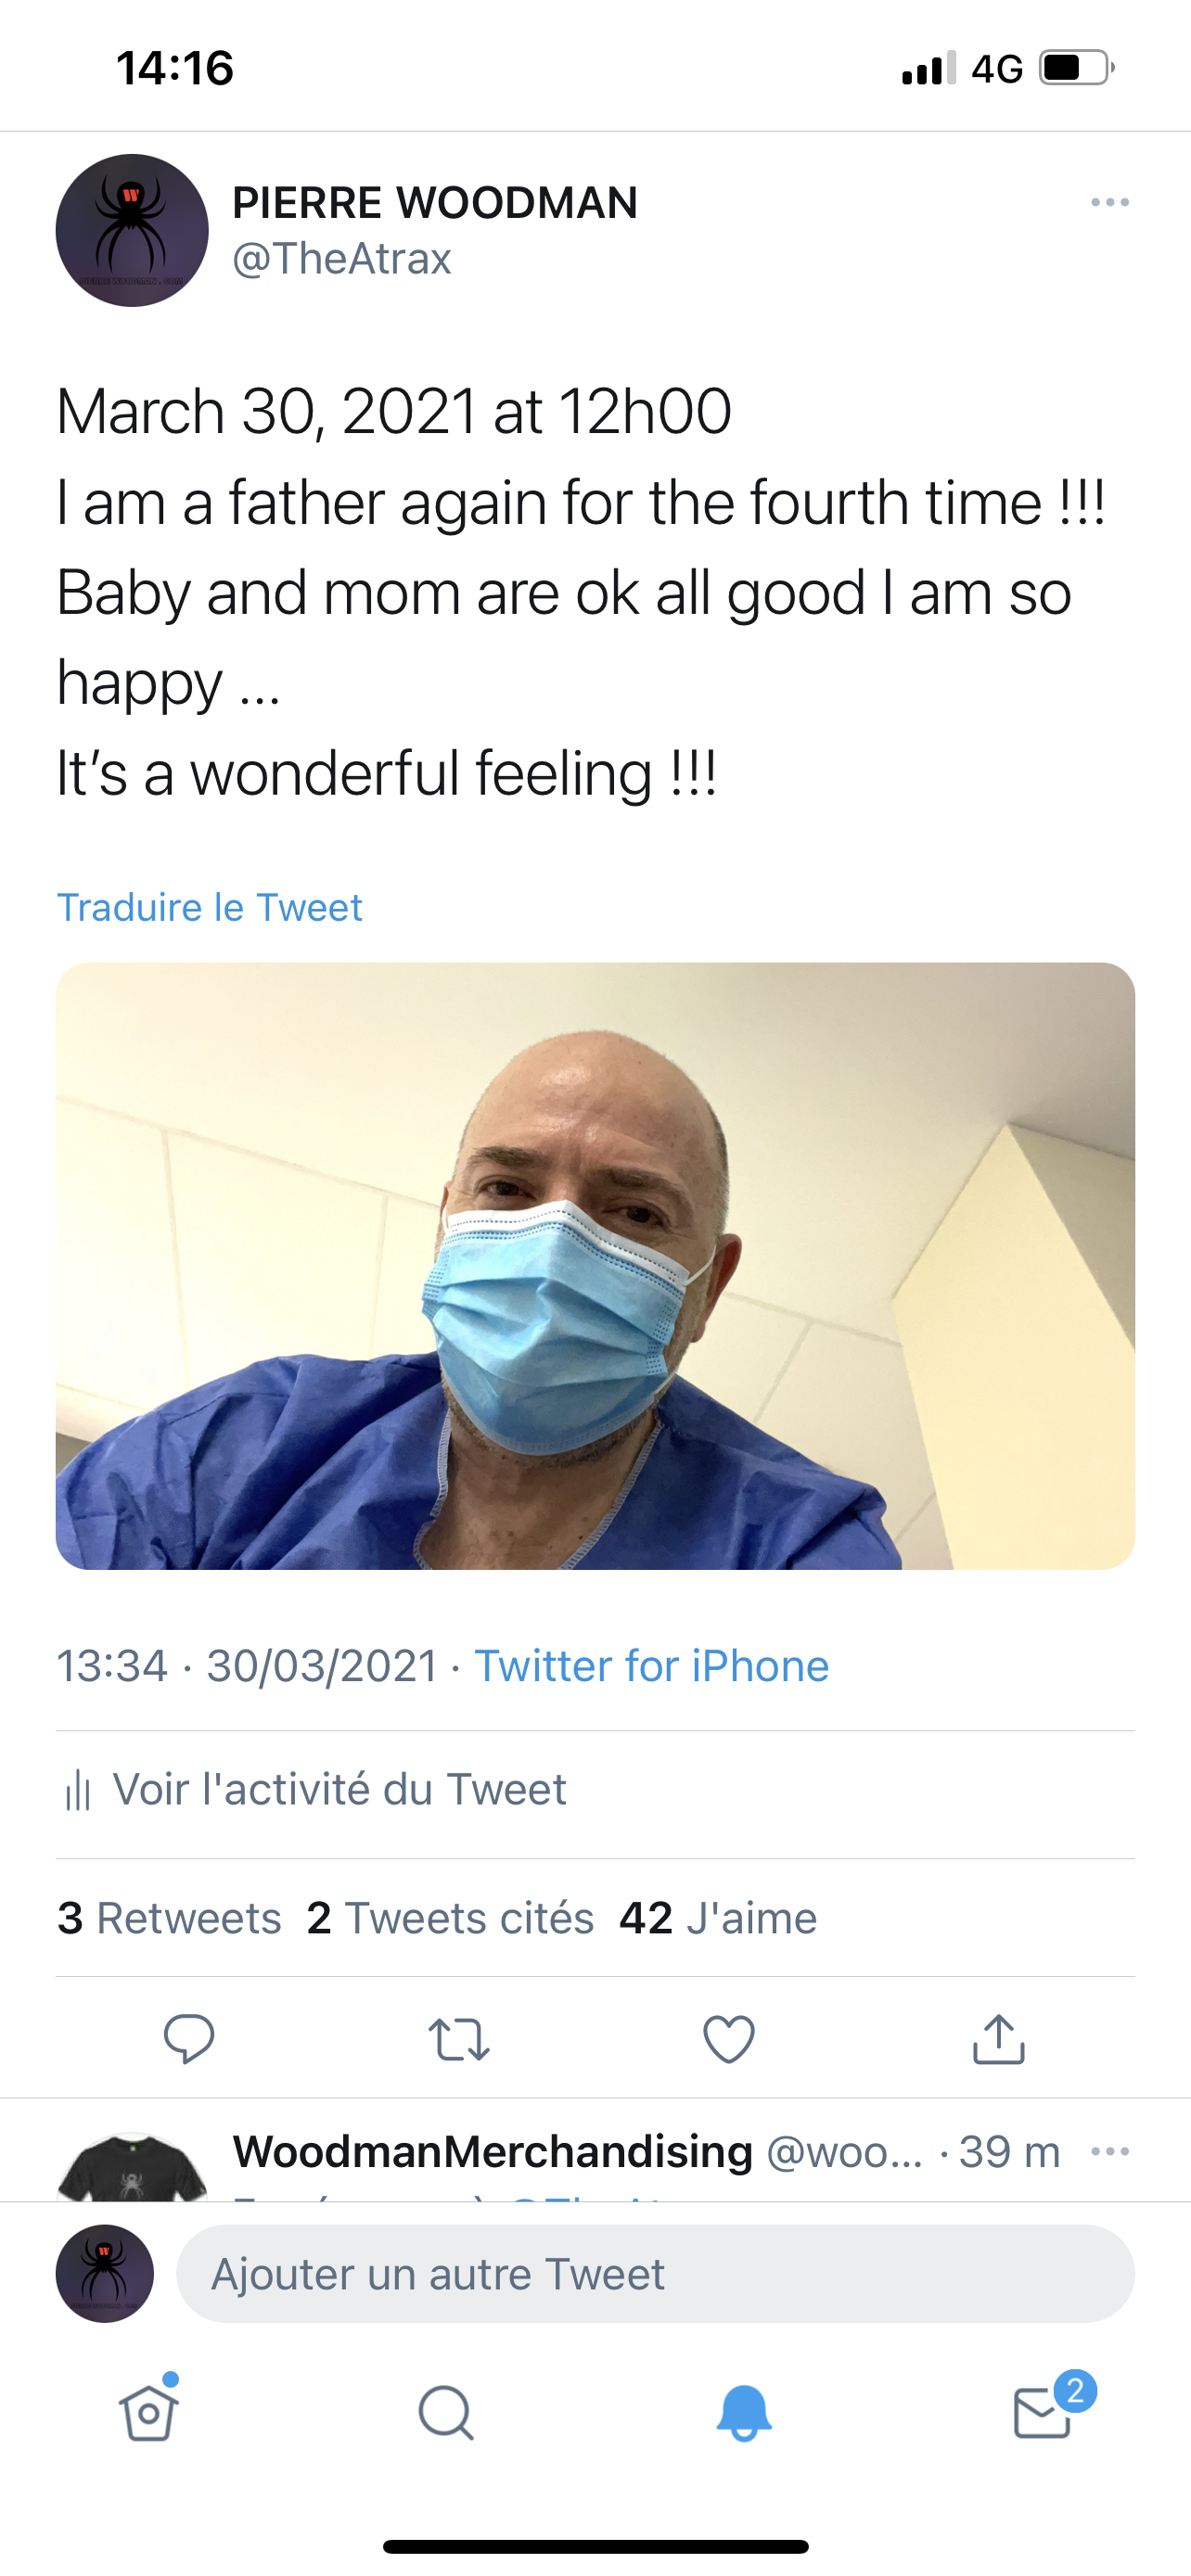Viewport: 1191px width, 2576px height.
Task: Like the tweet with the heart icon
Action: tap(729, 2038)
